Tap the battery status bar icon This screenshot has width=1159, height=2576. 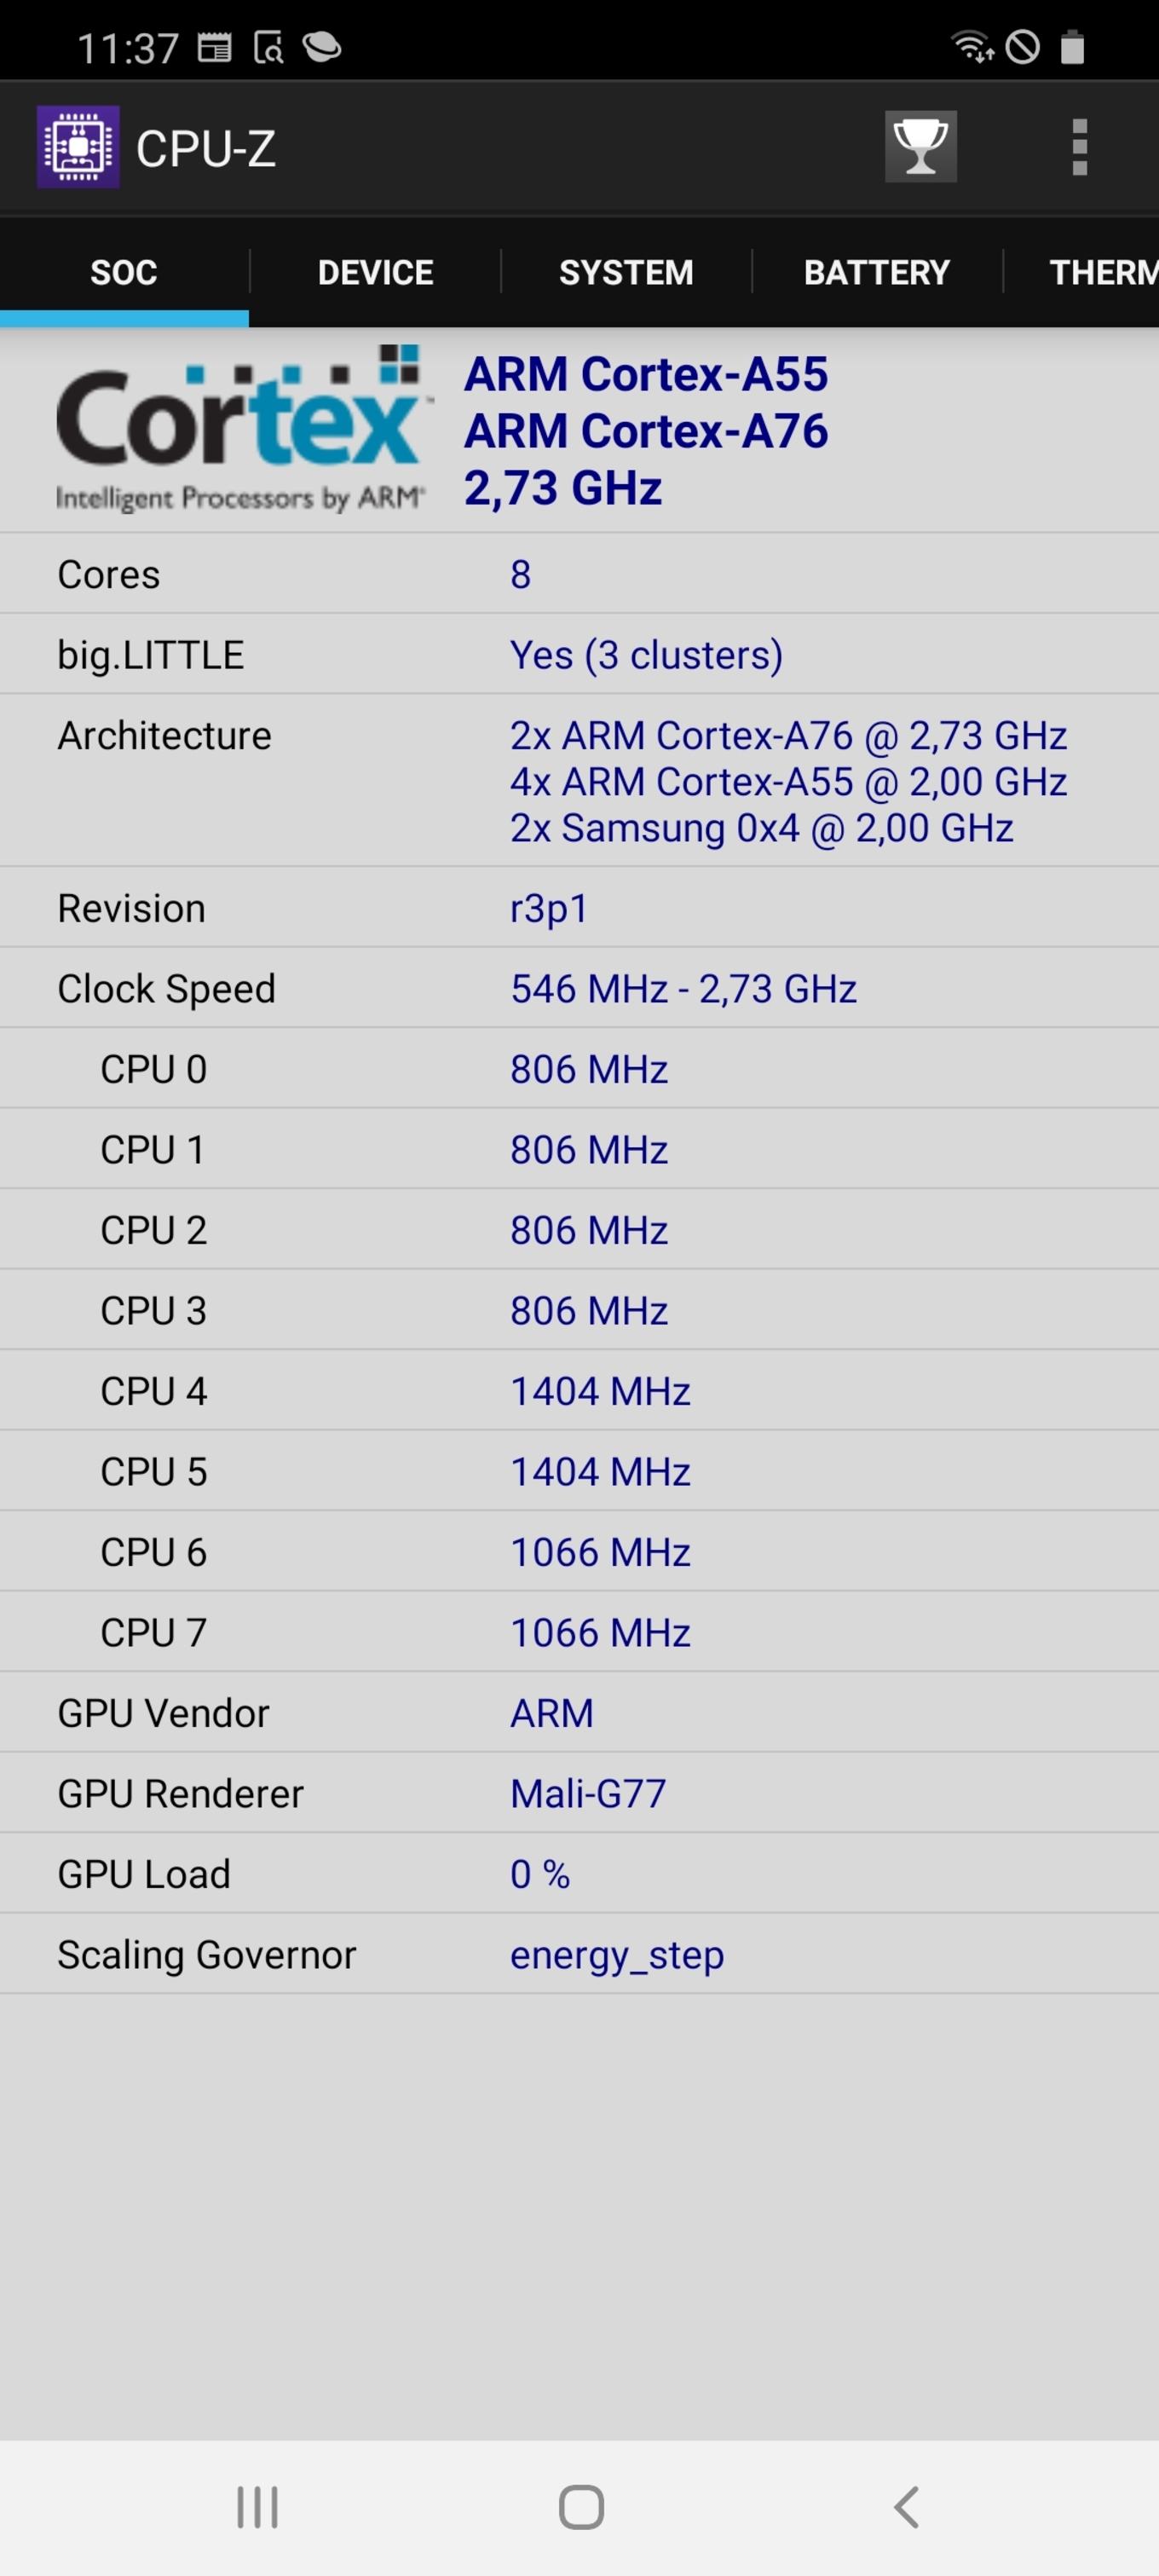pos(1072,46)
